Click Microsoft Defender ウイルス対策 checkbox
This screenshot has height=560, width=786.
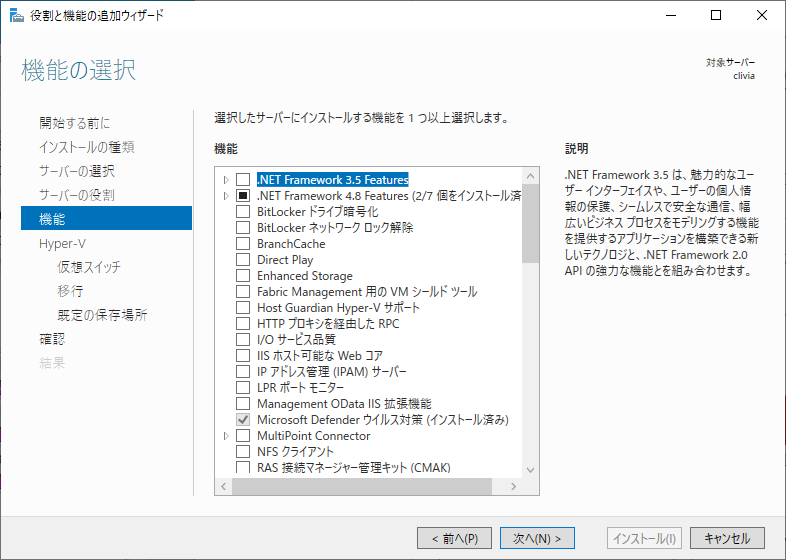click(243, 420)
